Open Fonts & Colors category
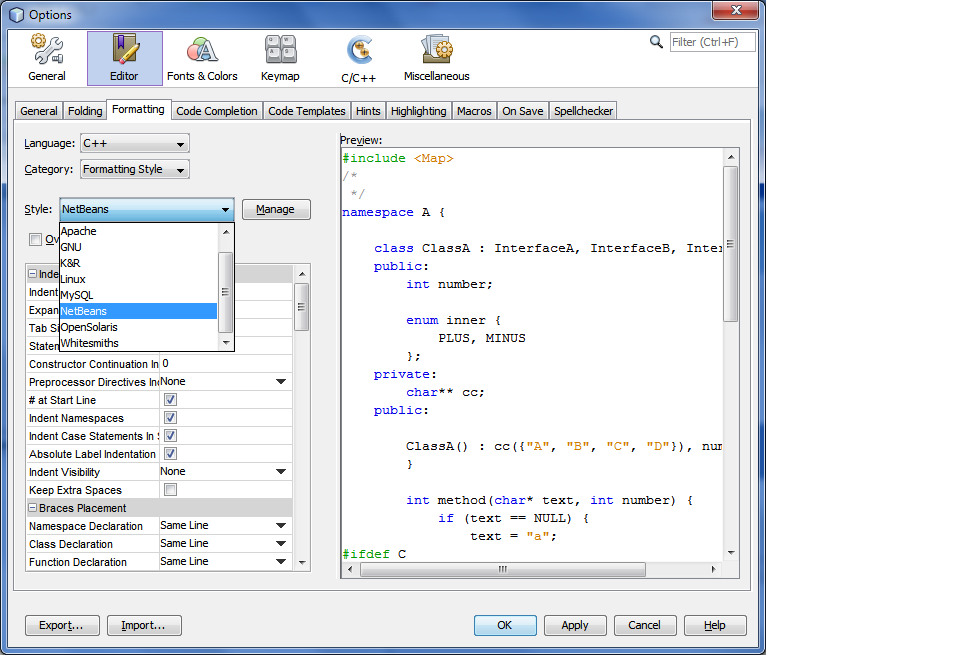 202,57
